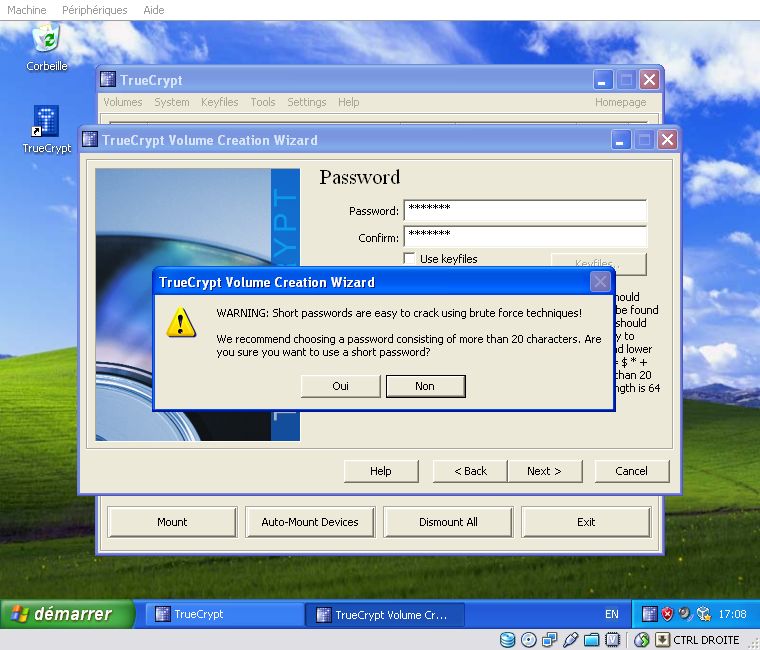Click the Mount button in TrueCrypt window
This screenshot has height=650, width=760.
(x=172, y=522)
